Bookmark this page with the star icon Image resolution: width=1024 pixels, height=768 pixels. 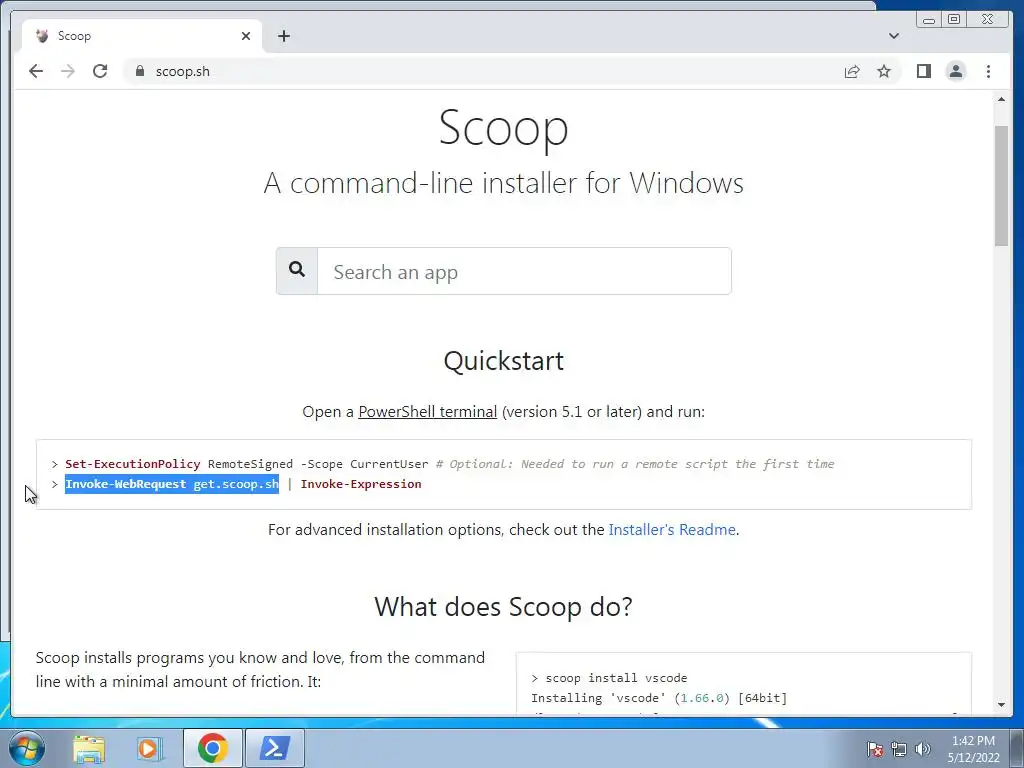point(884,71)
